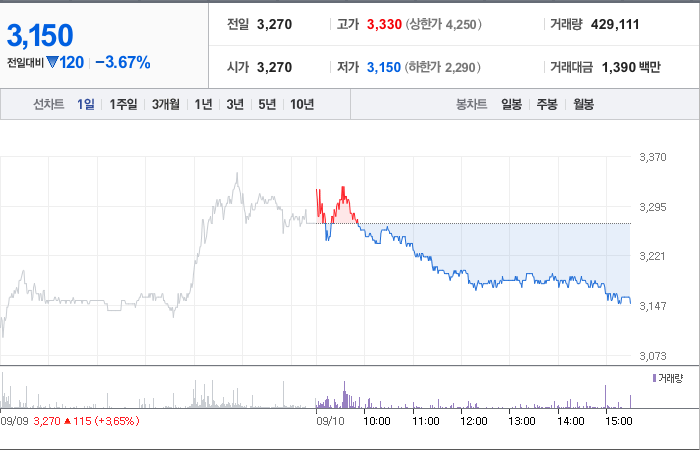Click the red peak on the price line

click(x=343, y=188)
